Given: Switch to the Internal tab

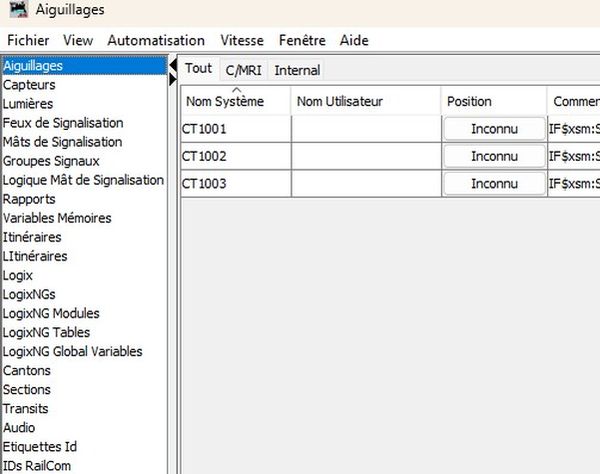Looking at the screenshot, I should tap(297, 70).
